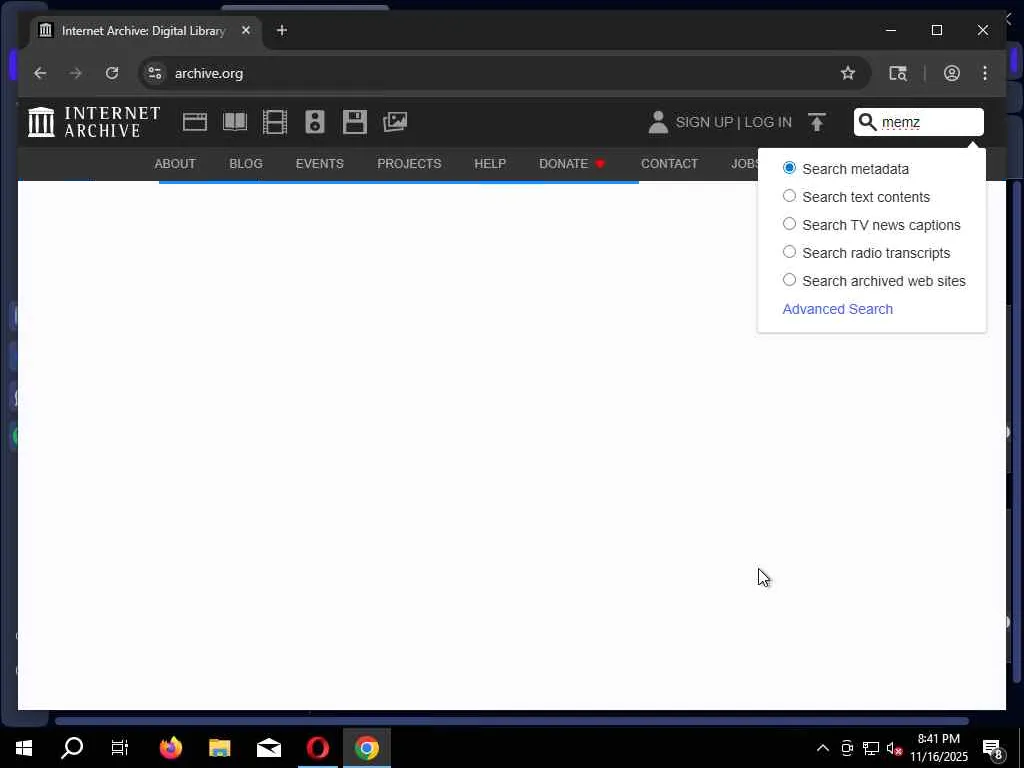Open the HELP menu item

coord(490,163)
